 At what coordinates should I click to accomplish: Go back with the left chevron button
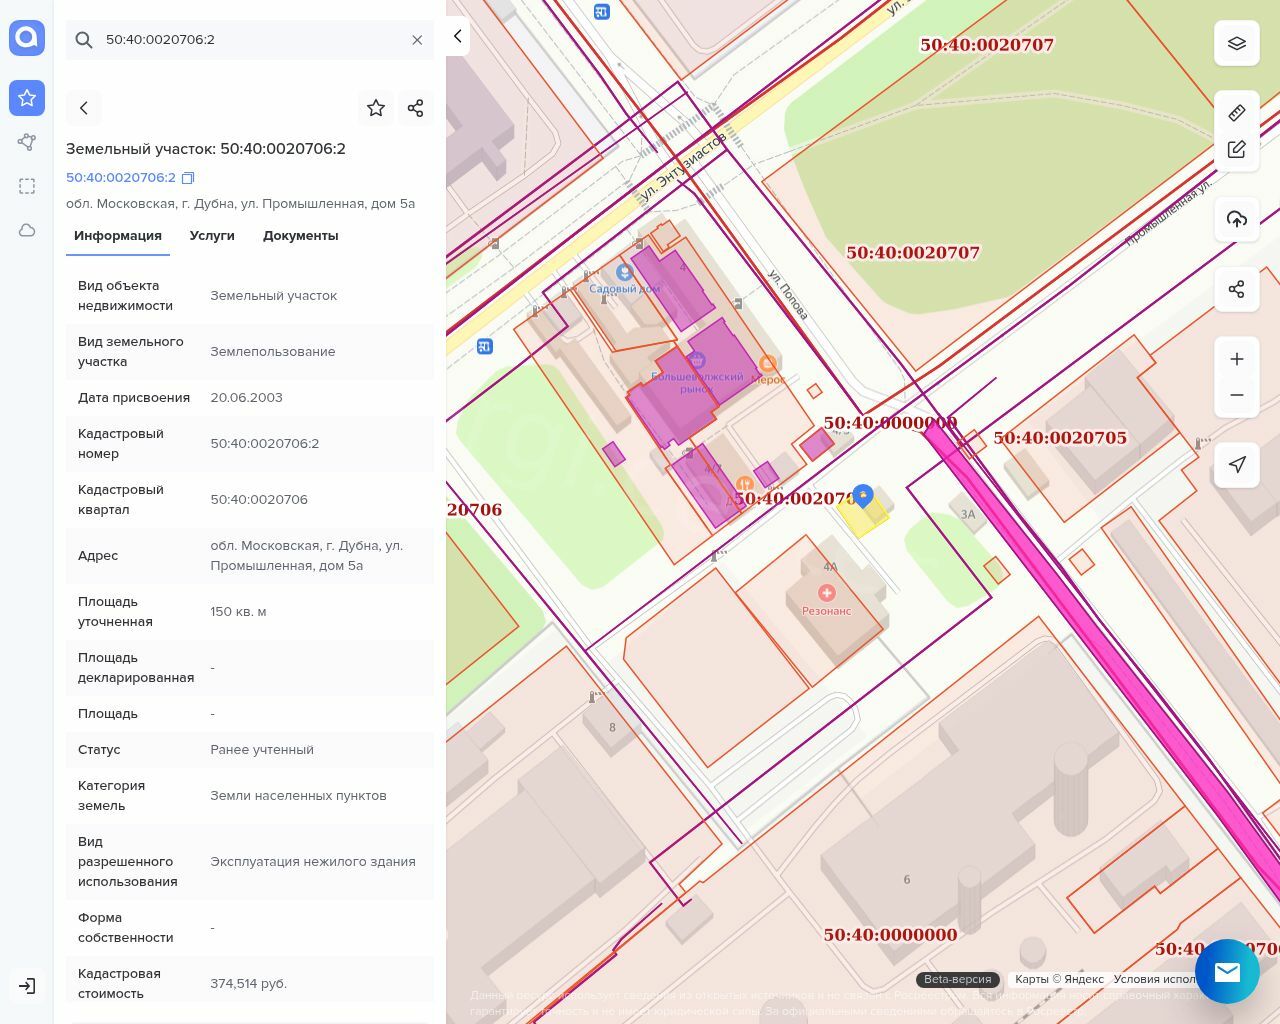point(84,108)
